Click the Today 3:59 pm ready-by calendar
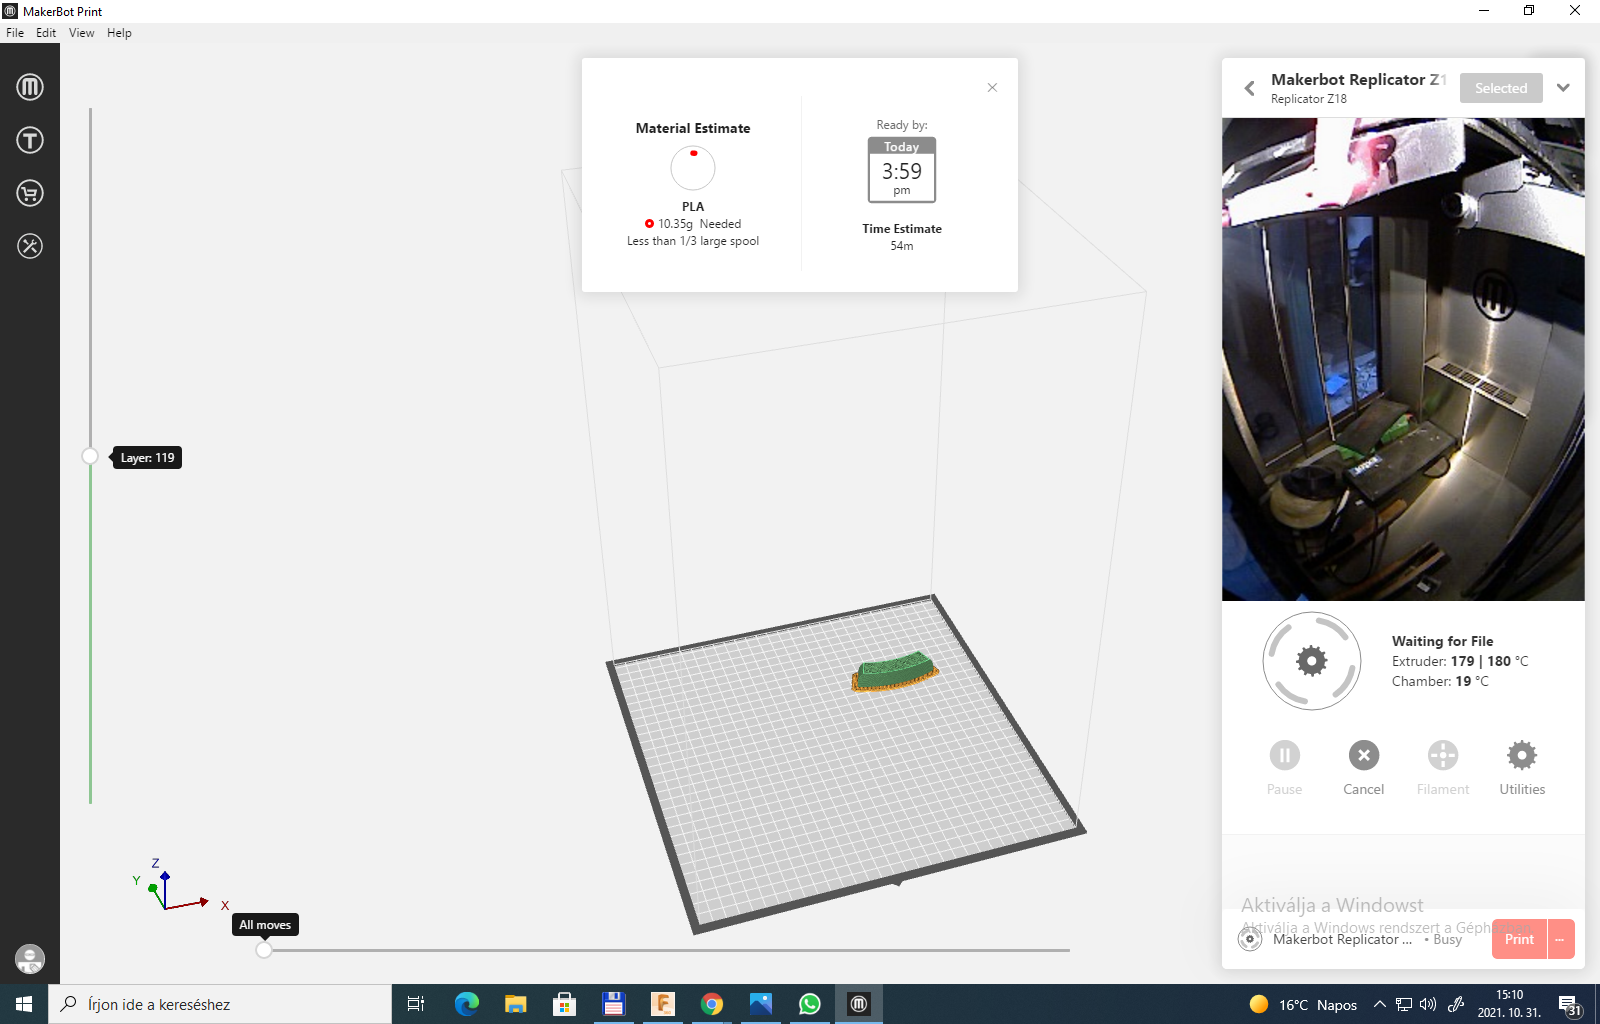1600x1024 pixels. click(901, 170)
